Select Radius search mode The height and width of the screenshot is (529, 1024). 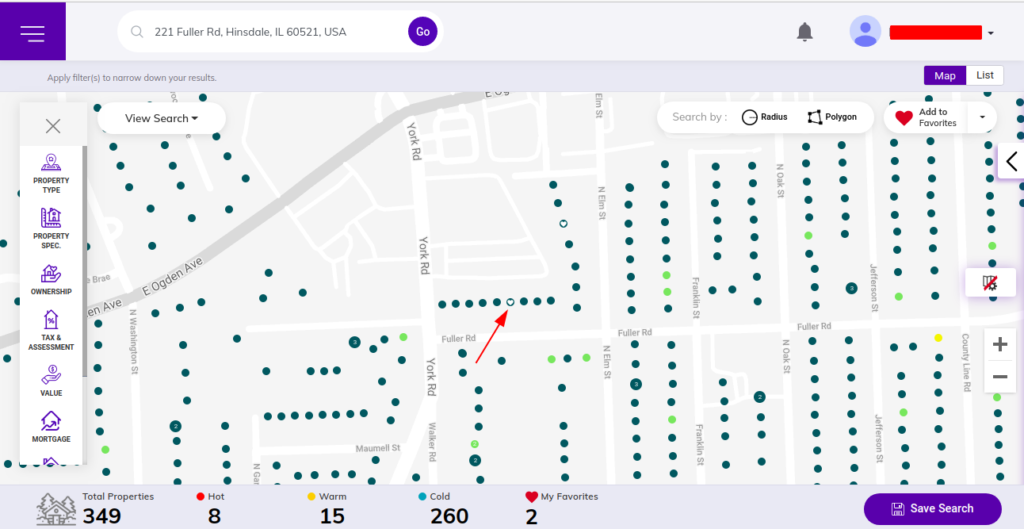(765, 117)
